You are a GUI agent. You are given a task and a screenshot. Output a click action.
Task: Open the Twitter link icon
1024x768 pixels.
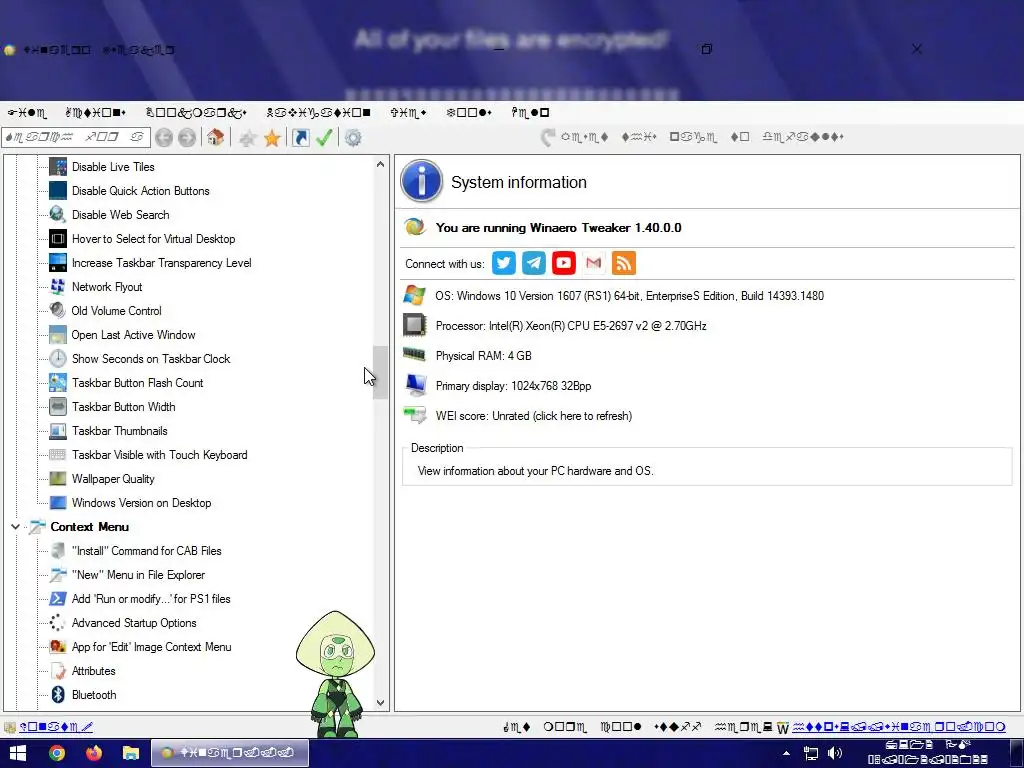tap(504, 263)
